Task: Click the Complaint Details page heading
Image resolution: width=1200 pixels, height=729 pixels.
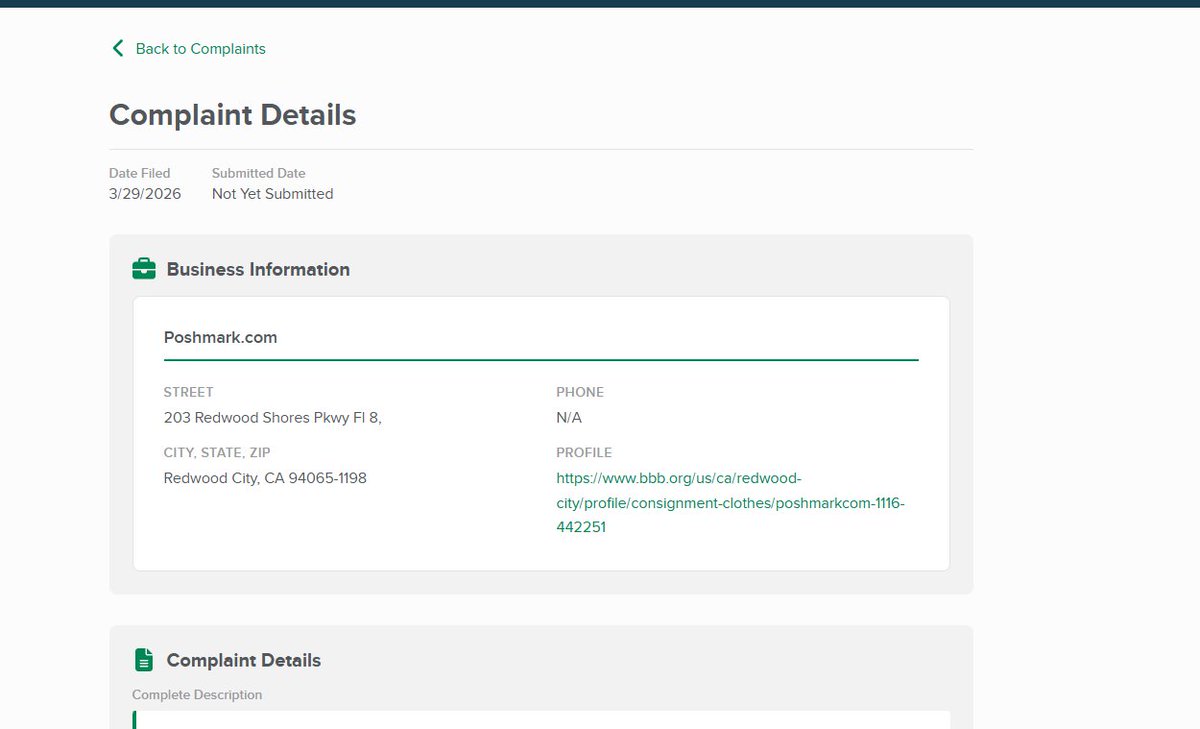Action: click(x=232, y=115)
